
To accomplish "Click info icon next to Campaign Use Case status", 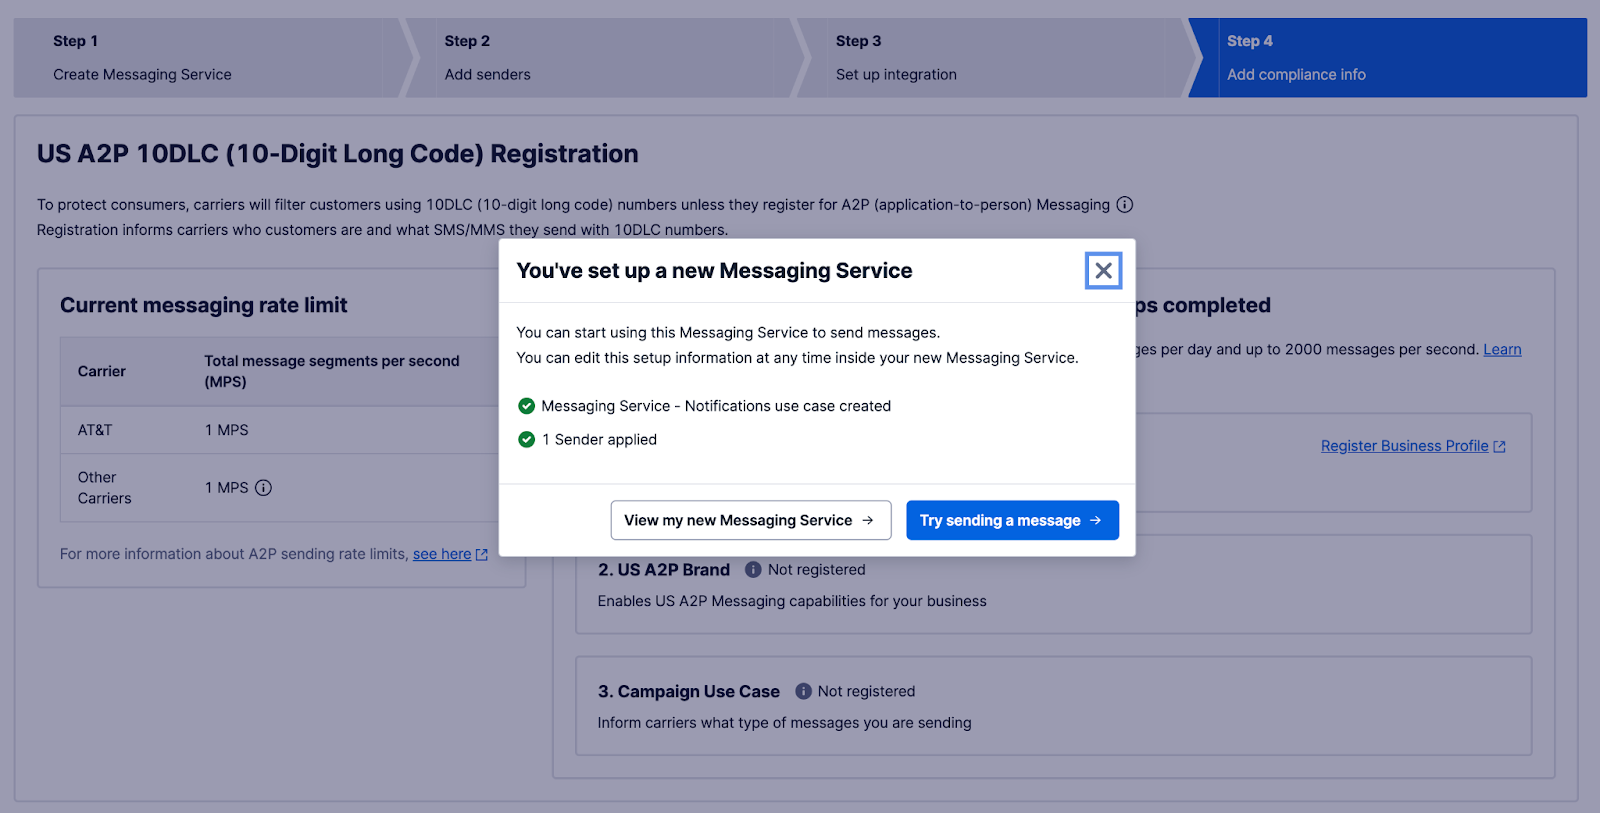I will (803, 691).
